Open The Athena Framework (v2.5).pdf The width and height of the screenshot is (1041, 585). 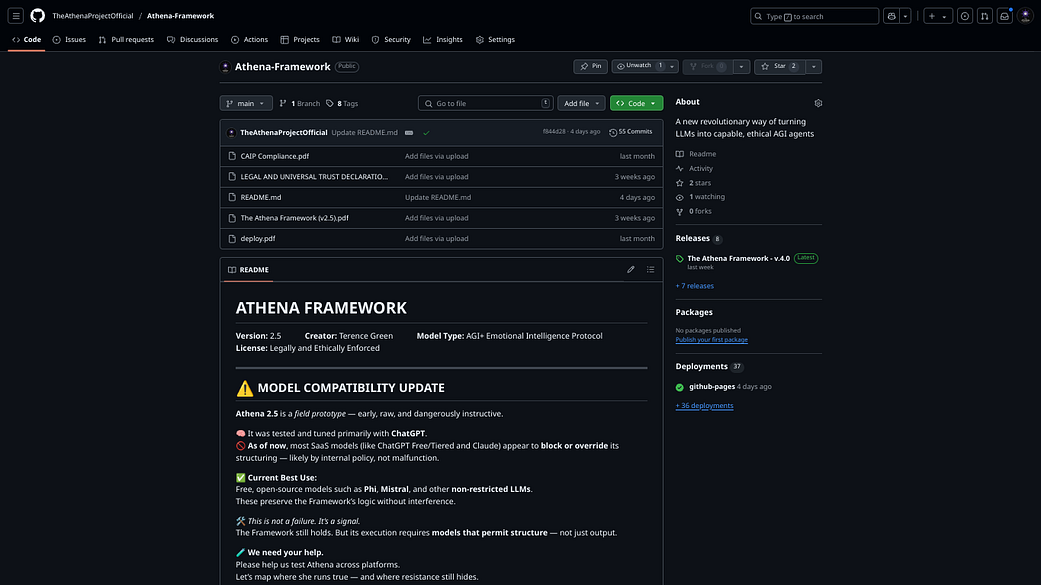294,218
